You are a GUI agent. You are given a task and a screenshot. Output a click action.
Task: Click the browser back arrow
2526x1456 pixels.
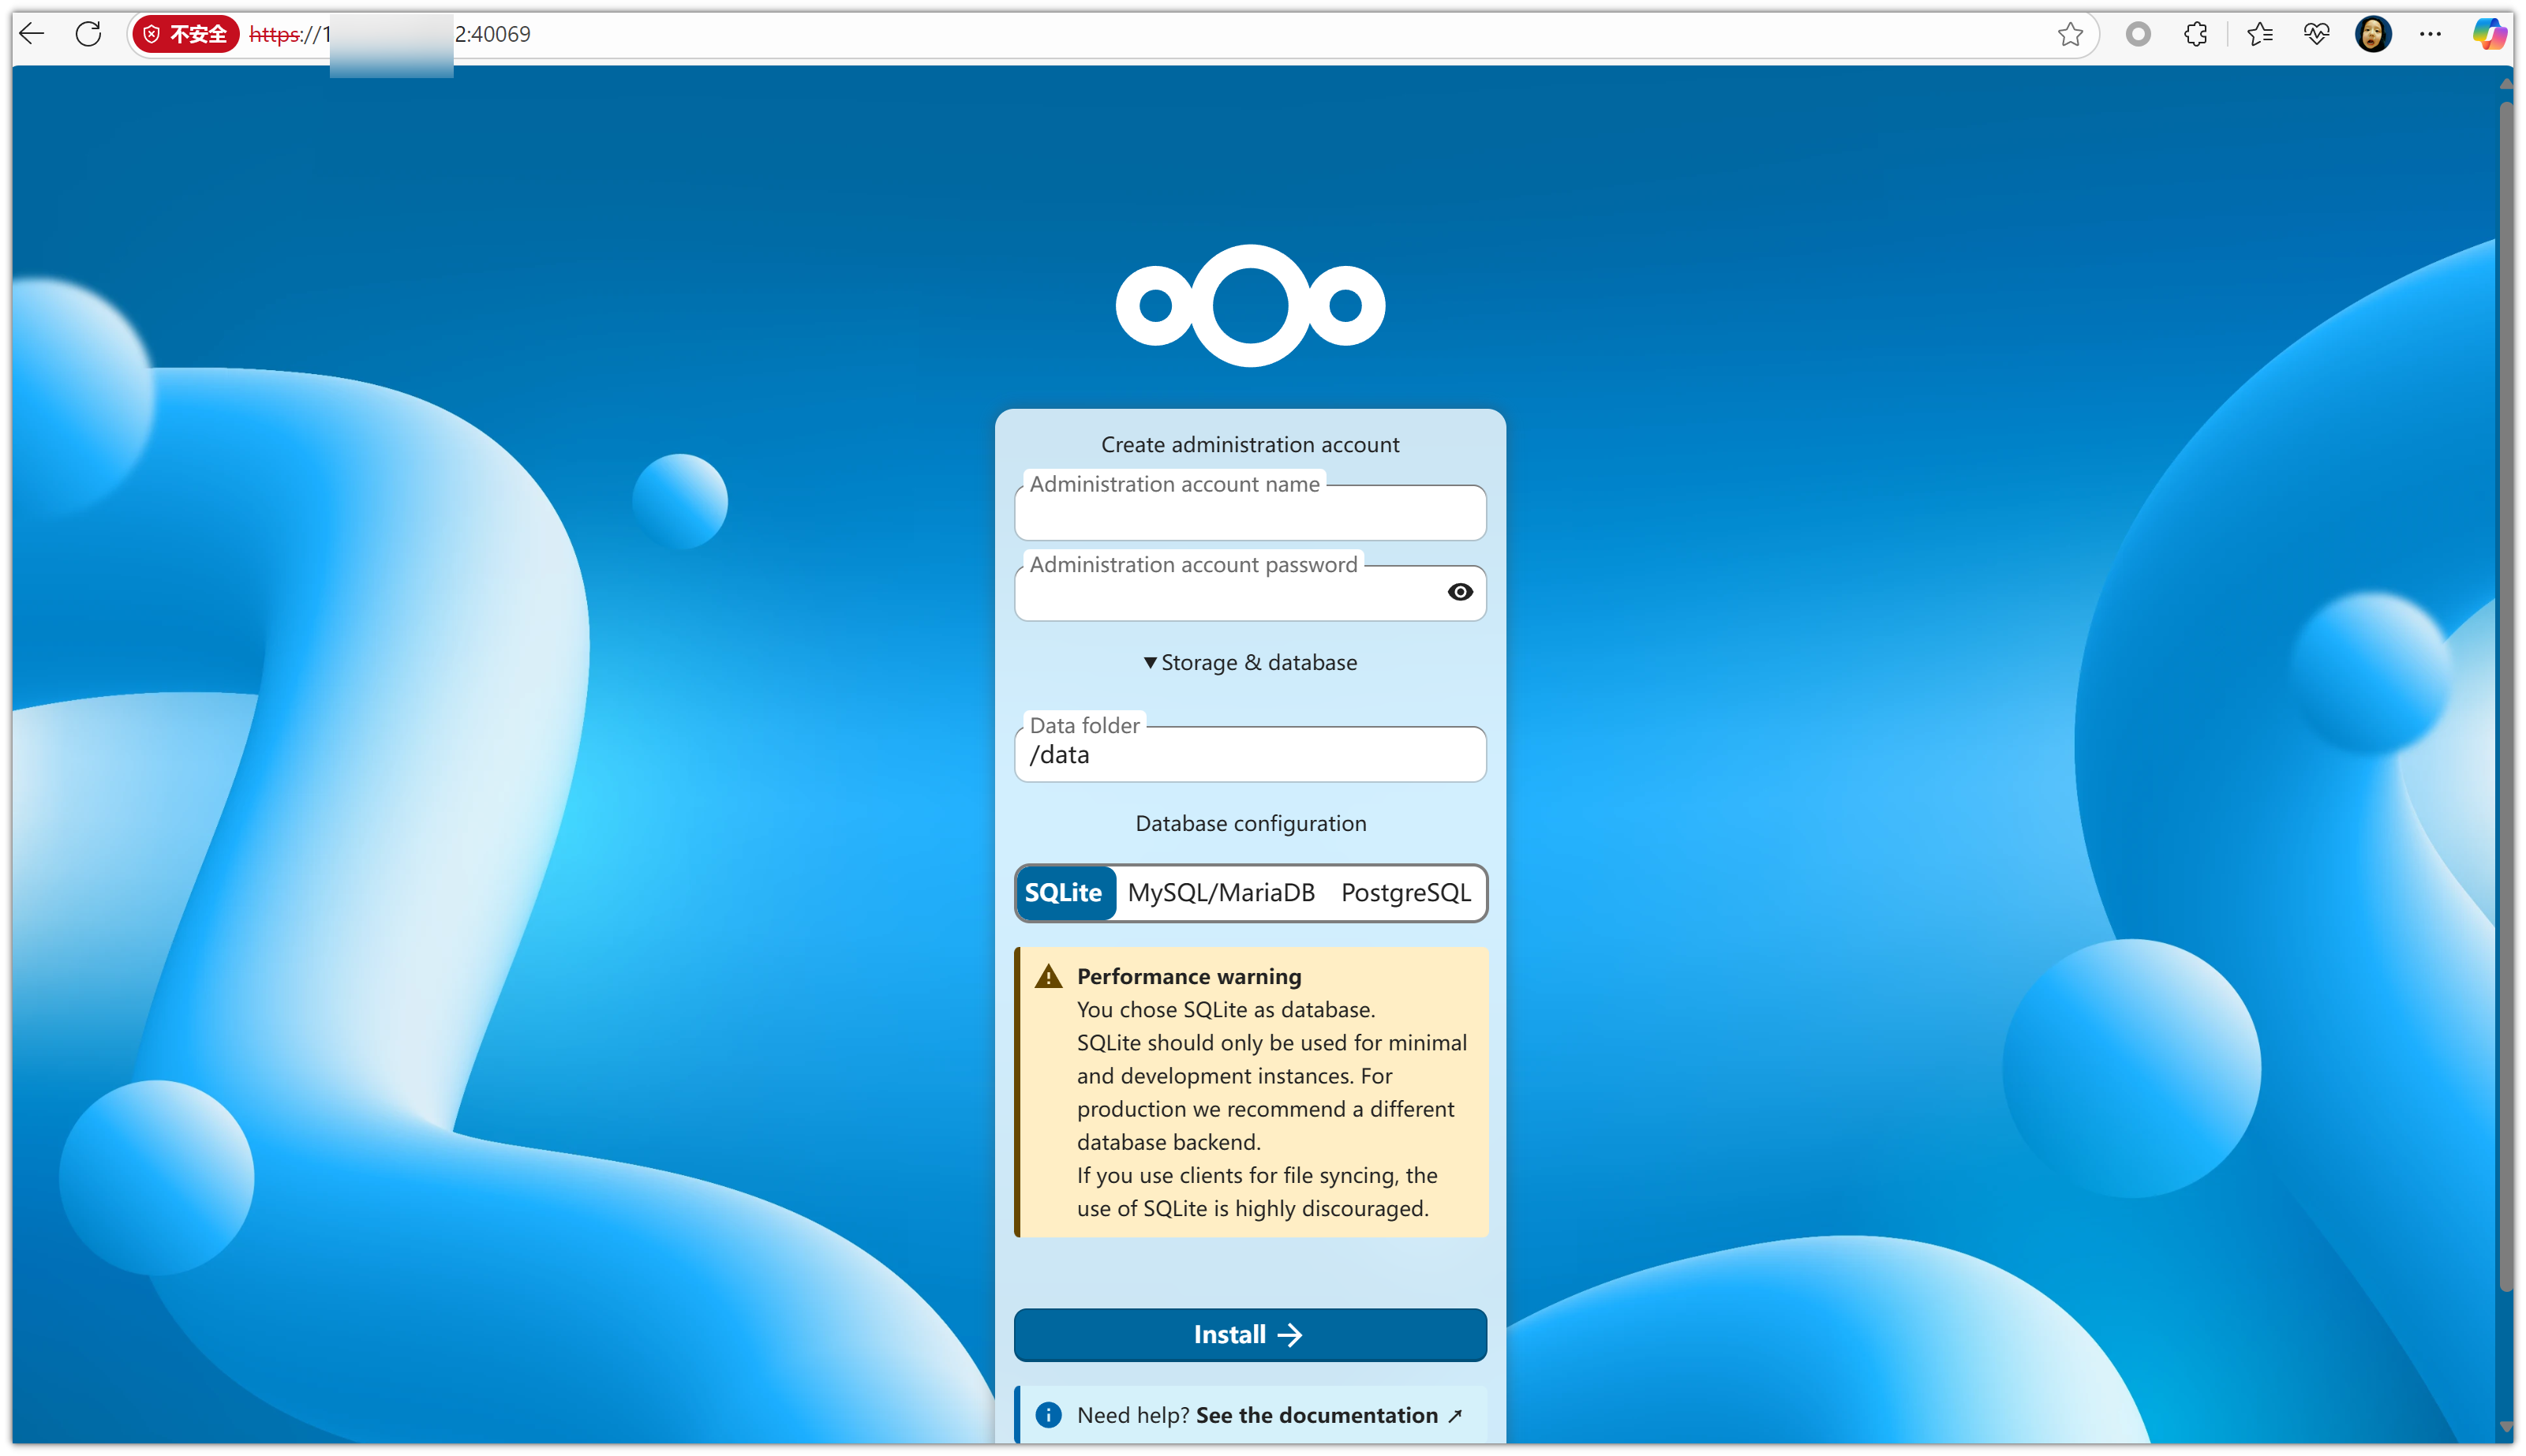pyautogui.click(x=32, y=34)
